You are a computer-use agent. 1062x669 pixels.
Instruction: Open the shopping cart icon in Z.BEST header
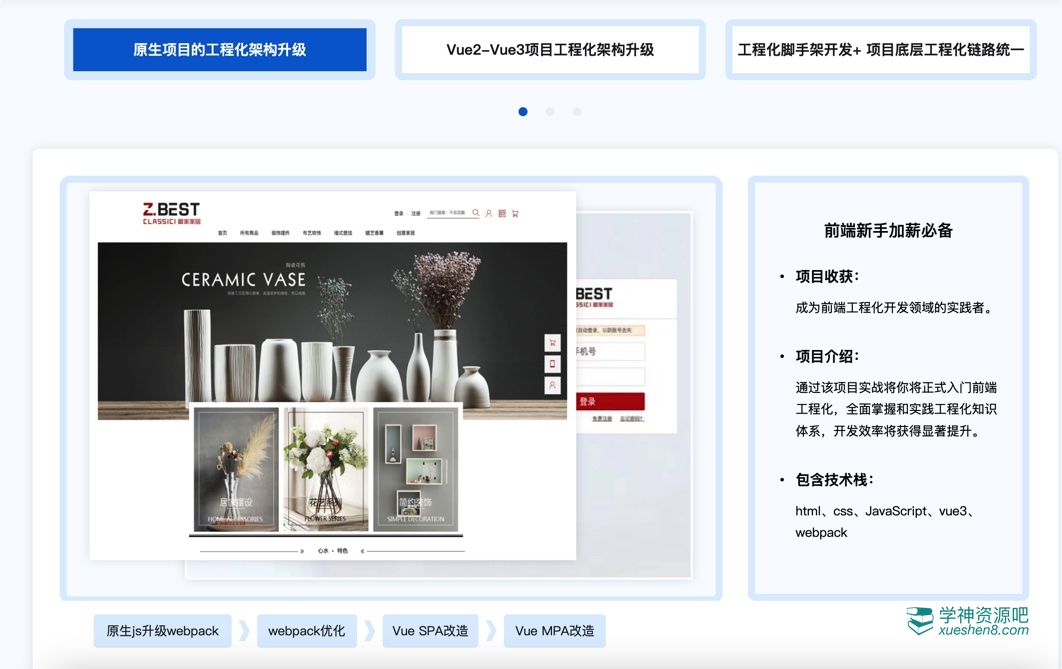tap(515, 213)
